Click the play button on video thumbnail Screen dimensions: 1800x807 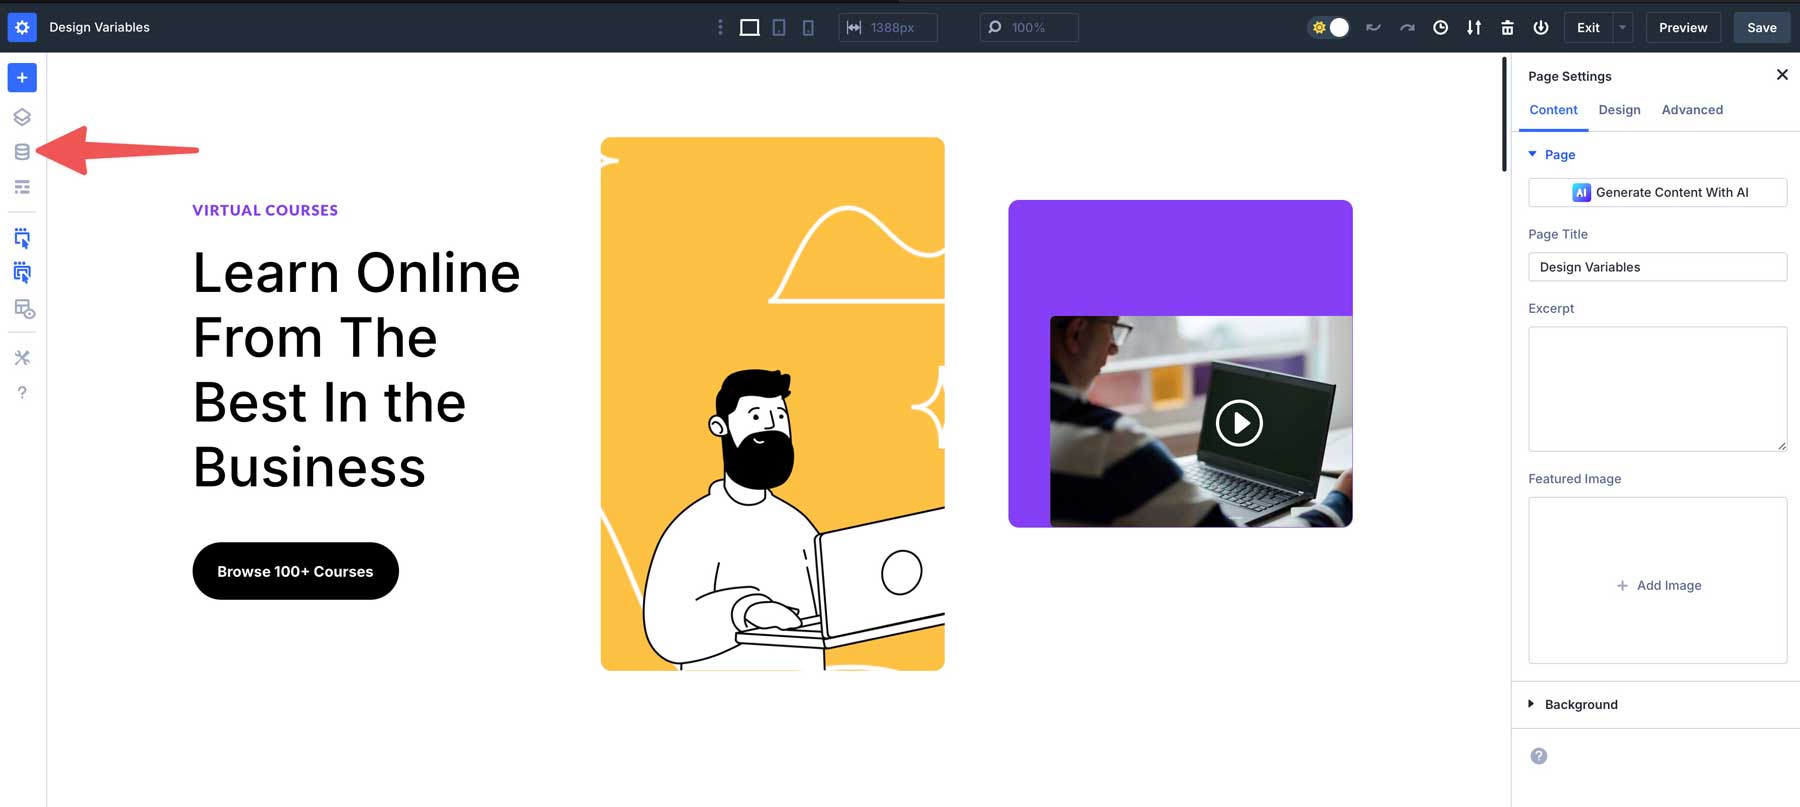pos(1239,423)
